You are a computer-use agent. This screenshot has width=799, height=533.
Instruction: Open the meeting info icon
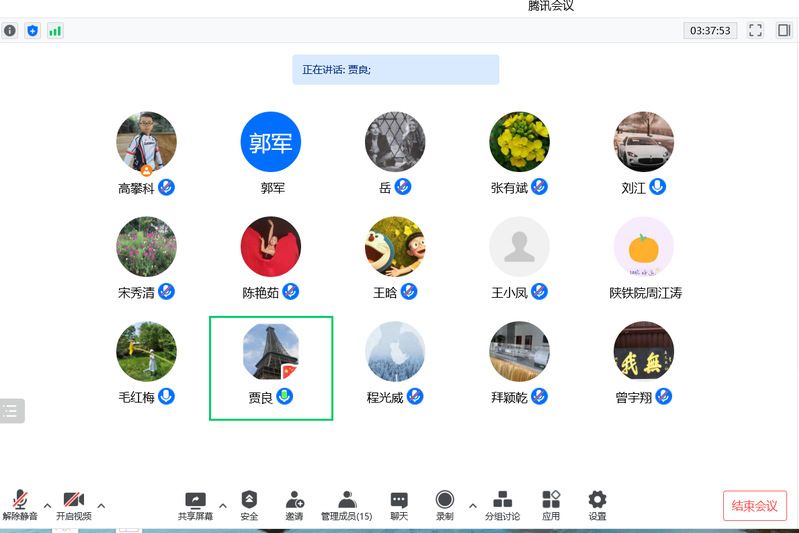tap(10, 31)
